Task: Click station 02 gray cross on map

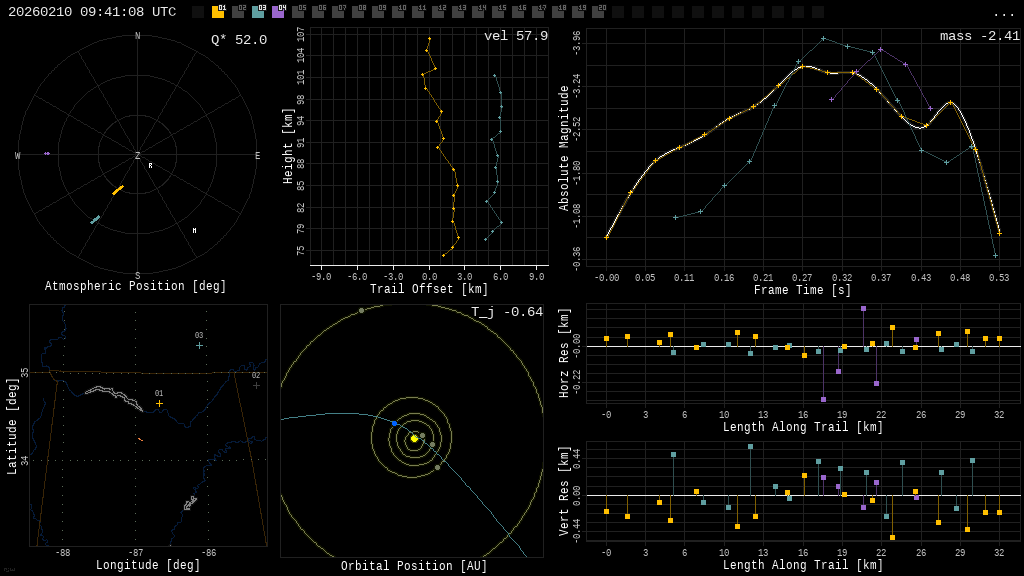Action: pyautogui.click(x=256, y=385)
